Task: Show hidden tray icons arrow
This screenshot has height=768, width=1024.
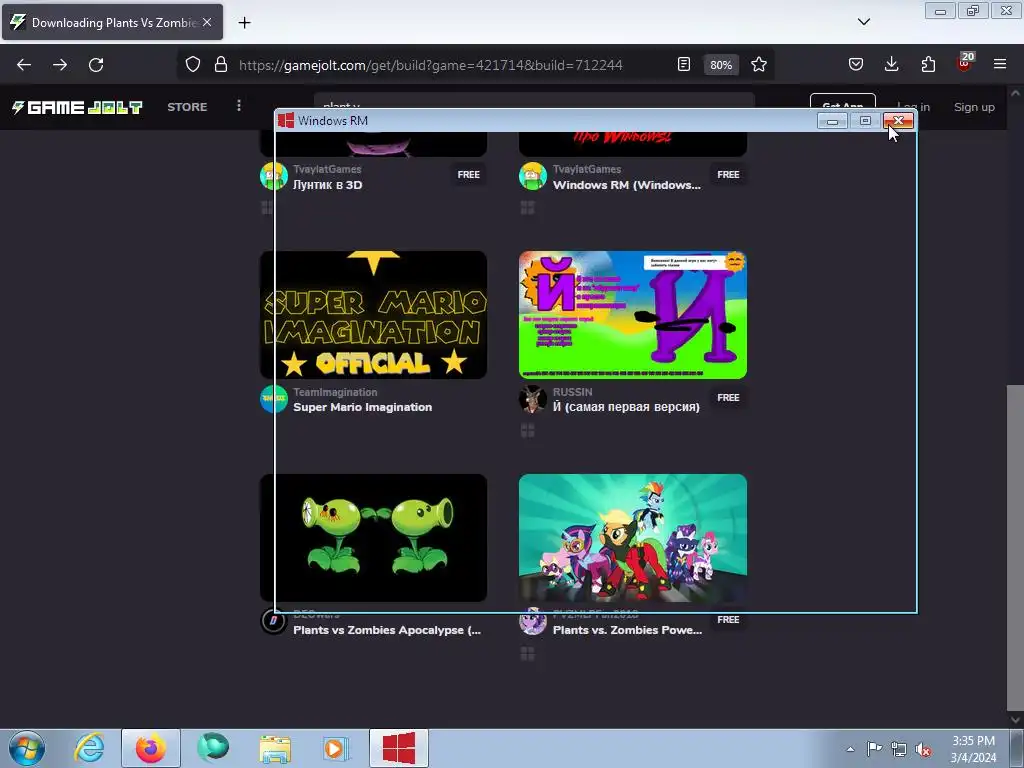Action: pos(850,749)
